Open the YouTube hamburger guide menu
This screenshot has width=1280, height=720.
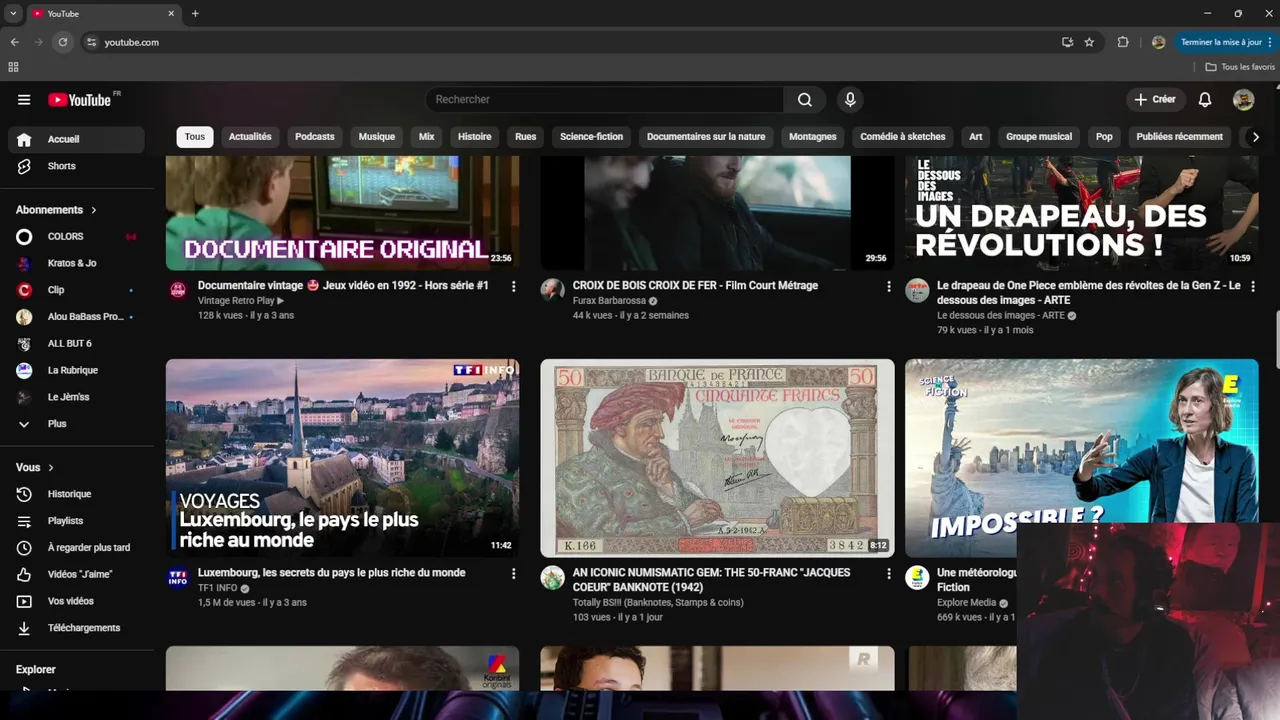pos(24,100)
